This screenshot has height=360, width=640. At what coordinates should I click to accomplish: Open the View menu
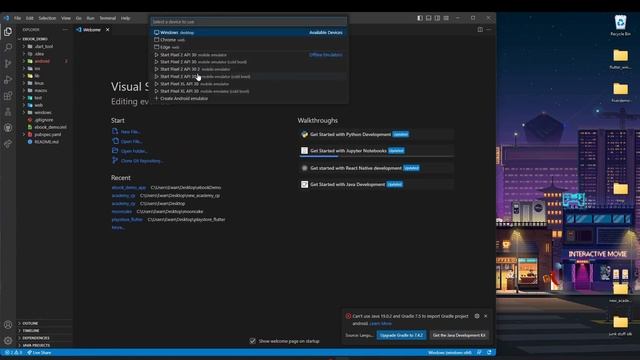(x=66, y=18)
